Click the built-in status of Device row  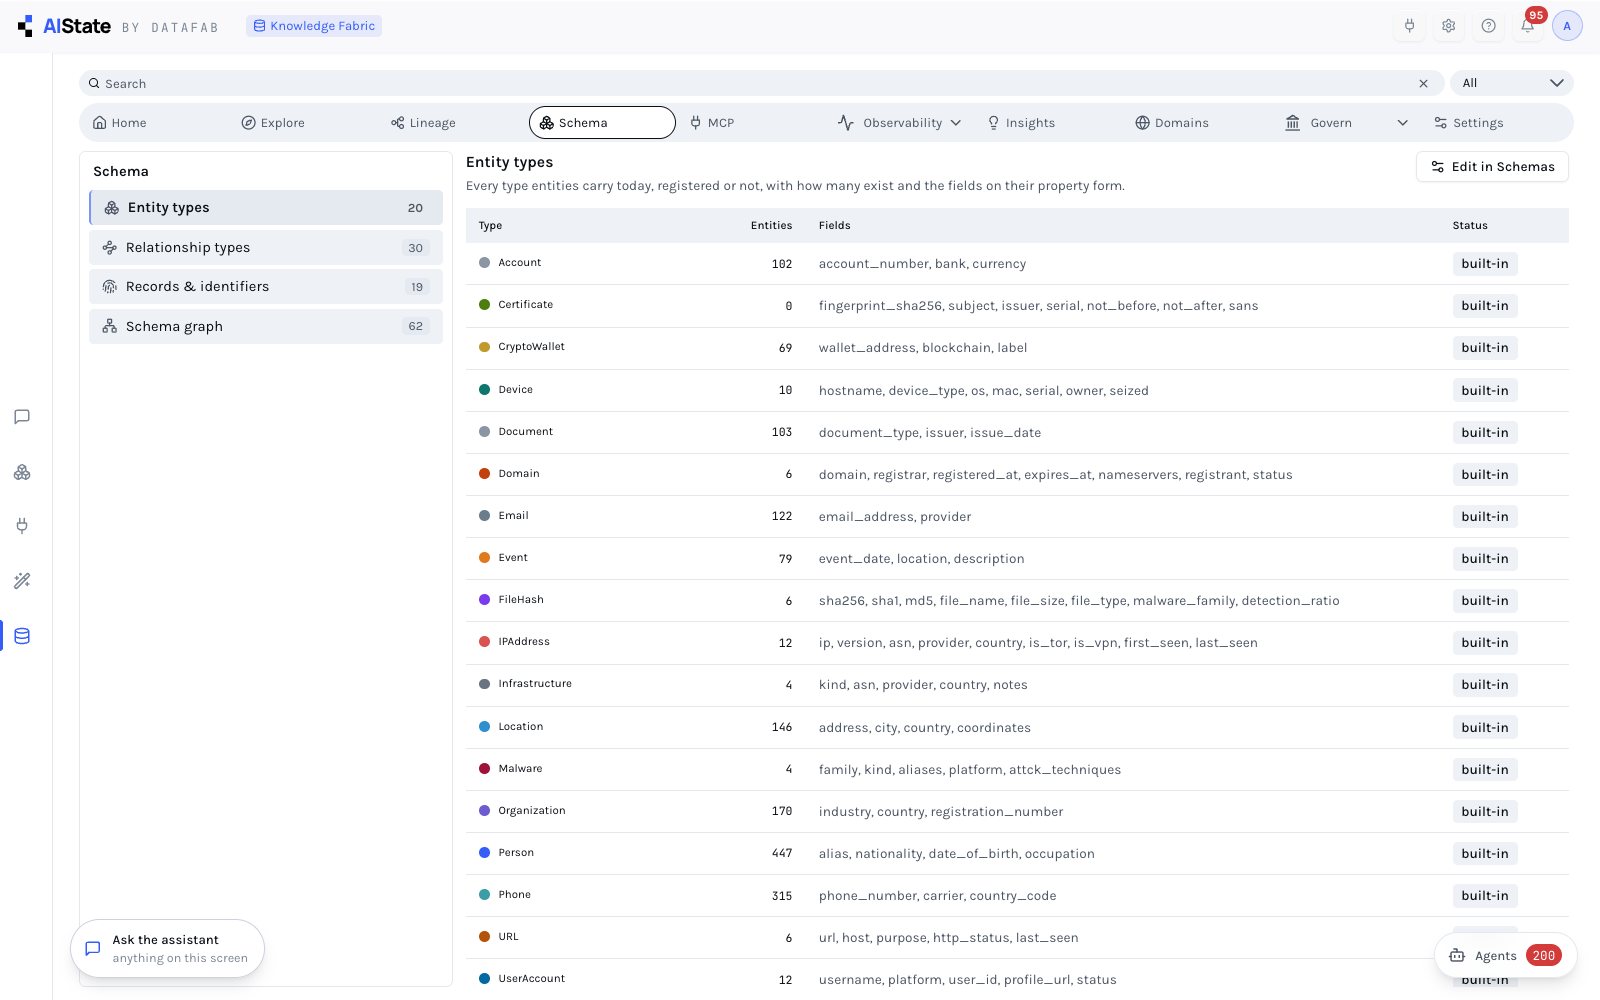click(1485, 391)
